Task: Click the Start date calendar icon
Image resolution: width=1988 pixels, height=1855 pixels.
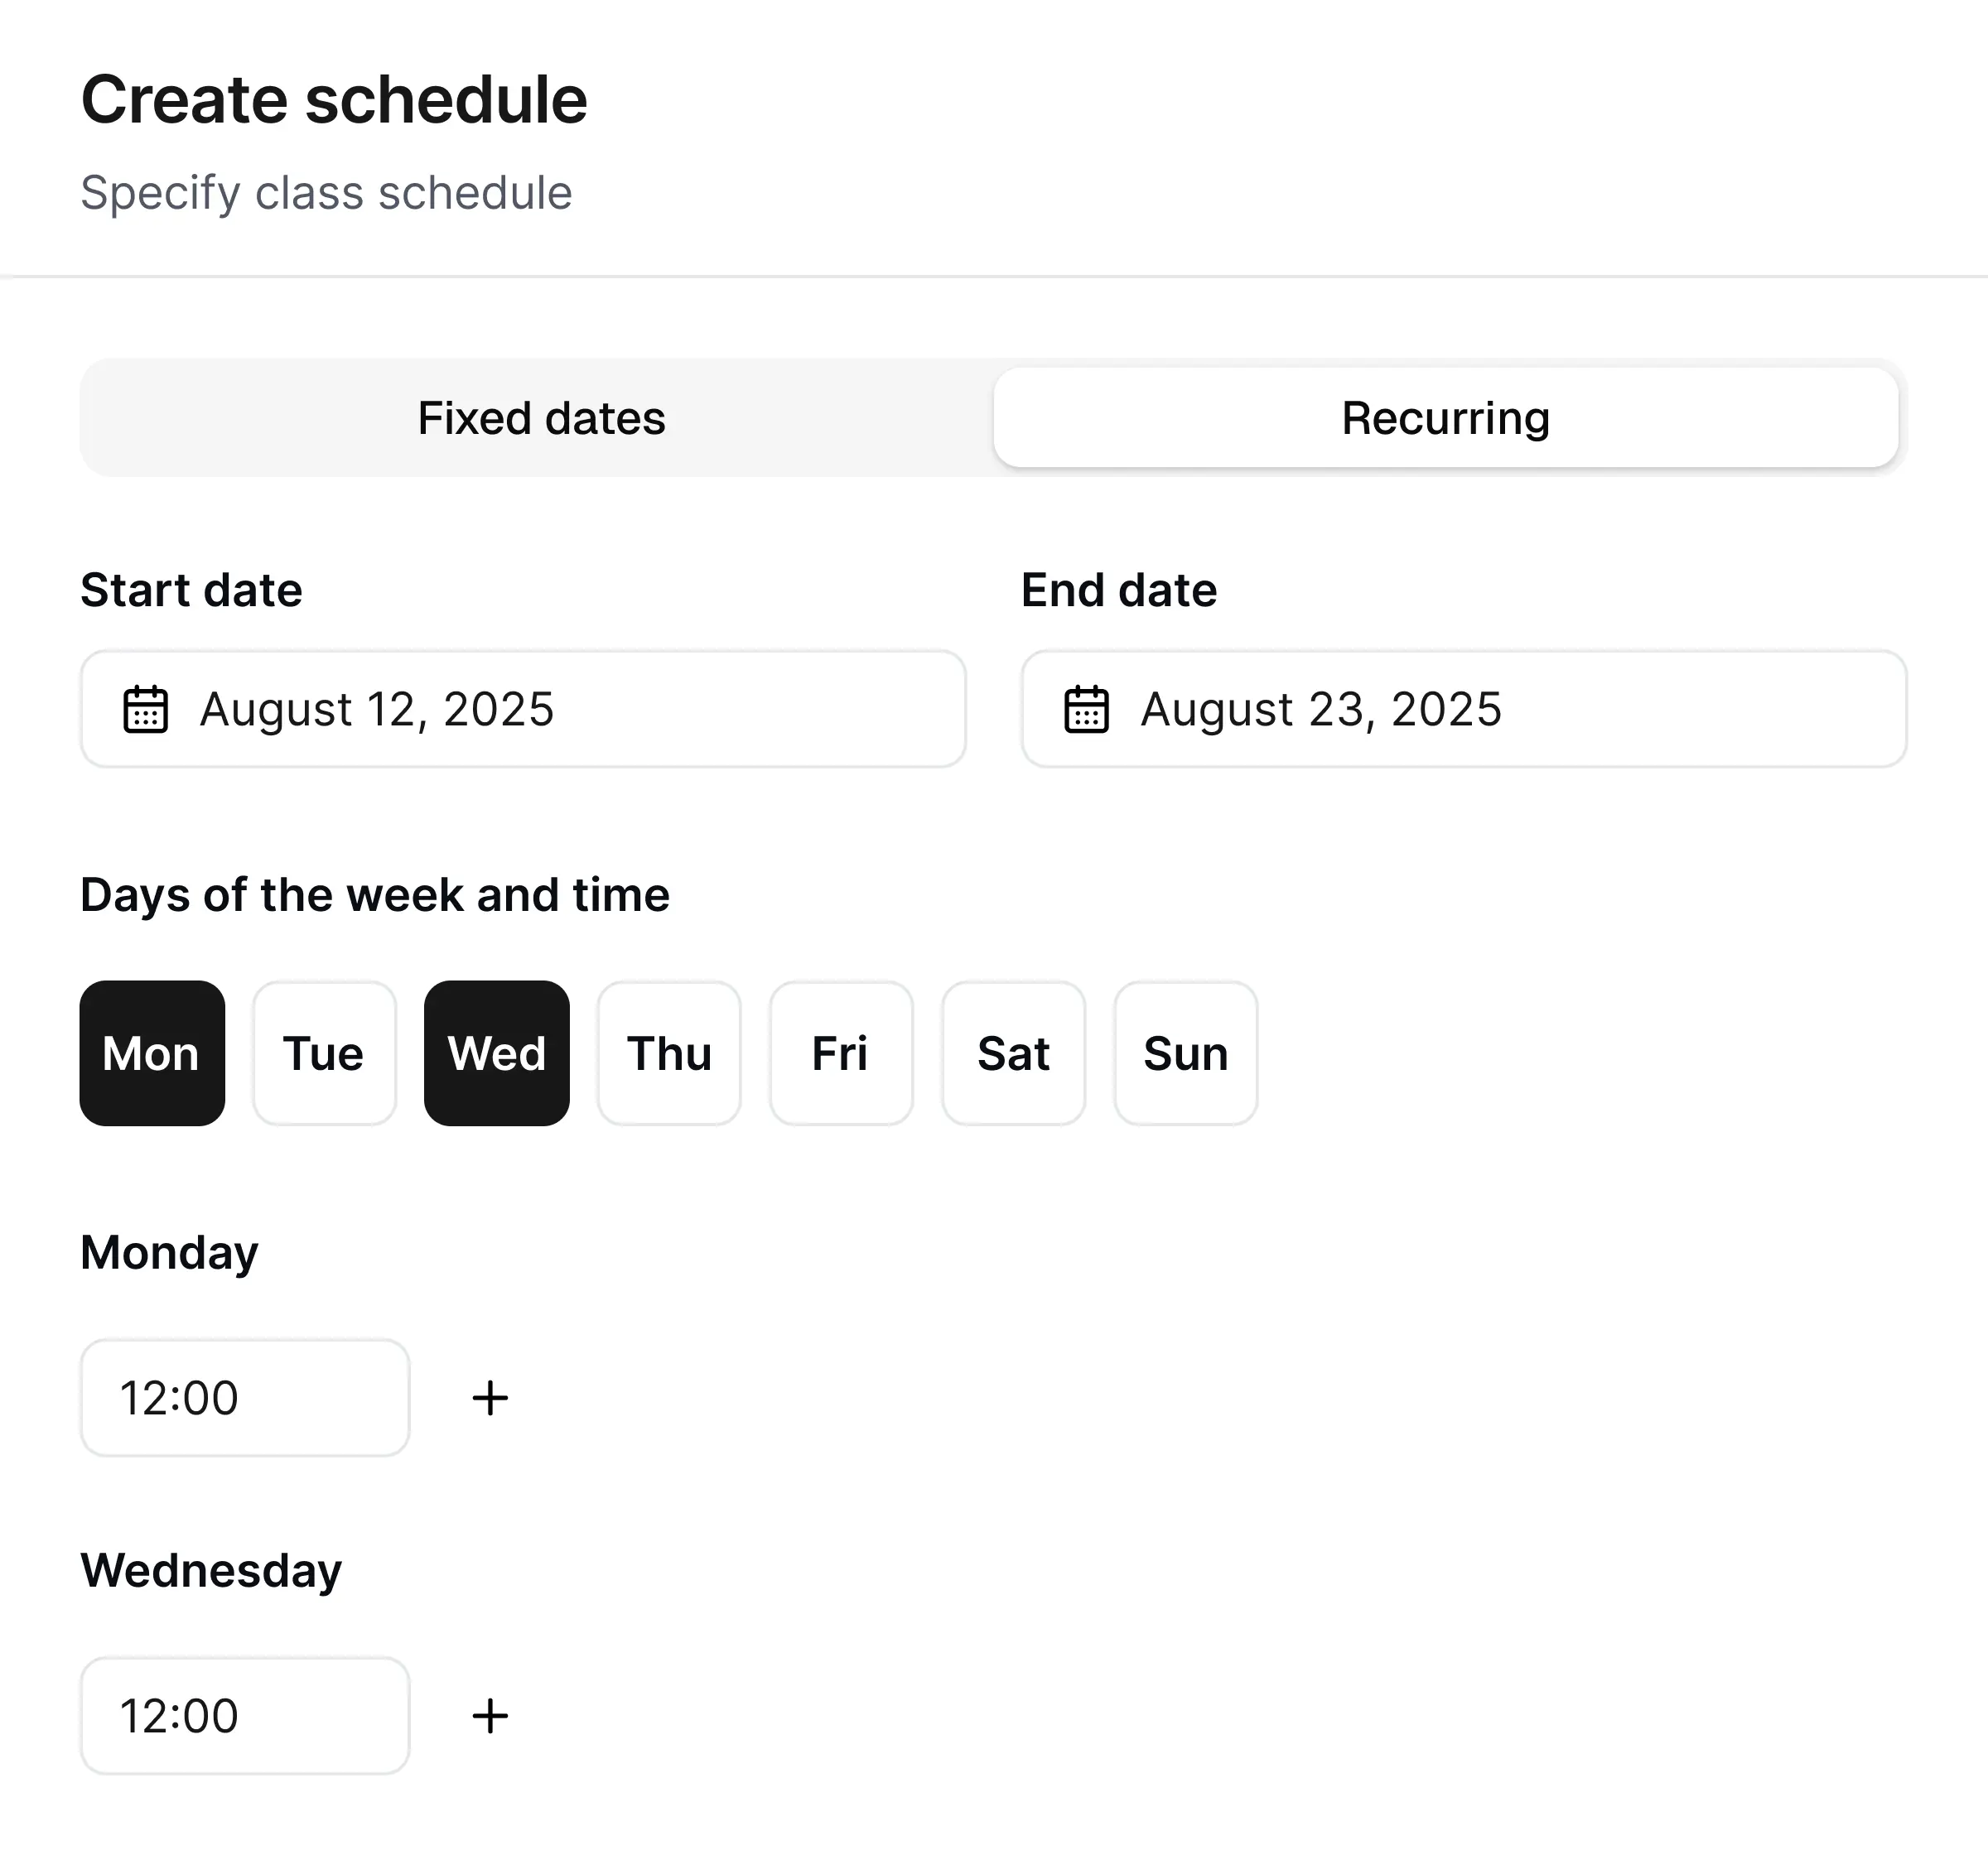Action: tap(145, 709)
